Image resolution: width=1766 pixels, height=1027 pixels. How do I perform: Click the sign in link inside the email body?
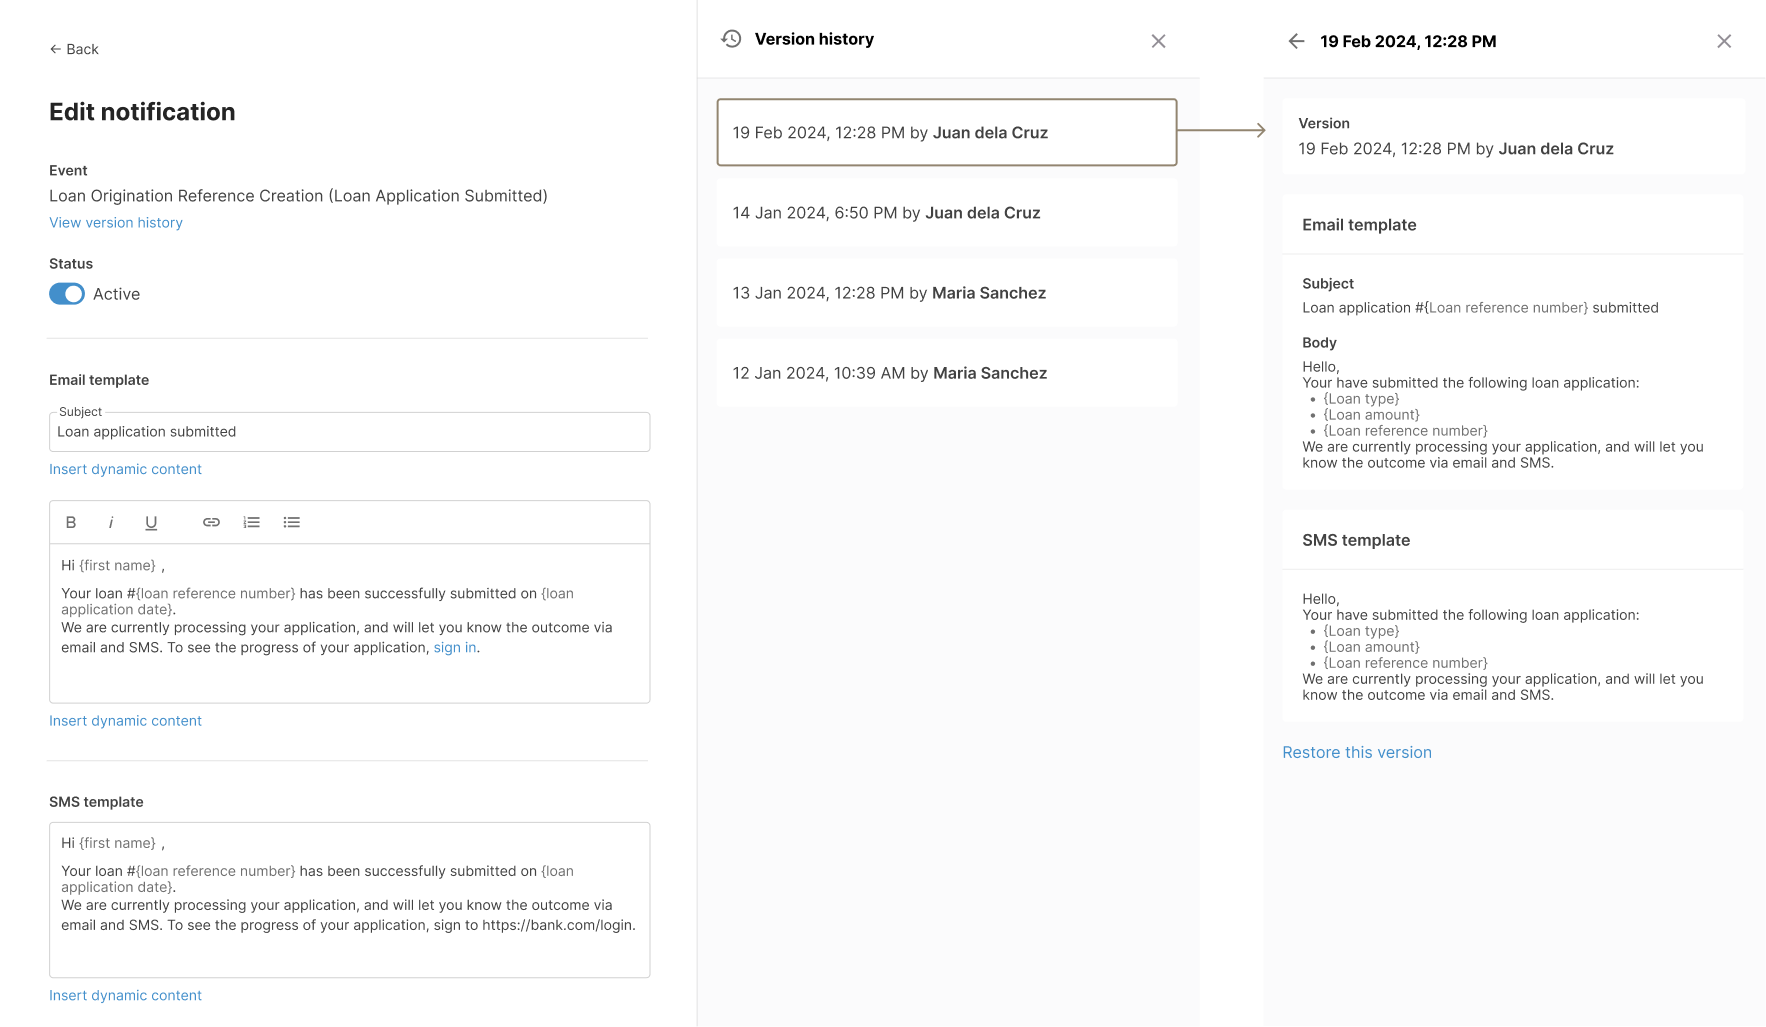click(x=454, y=647)
